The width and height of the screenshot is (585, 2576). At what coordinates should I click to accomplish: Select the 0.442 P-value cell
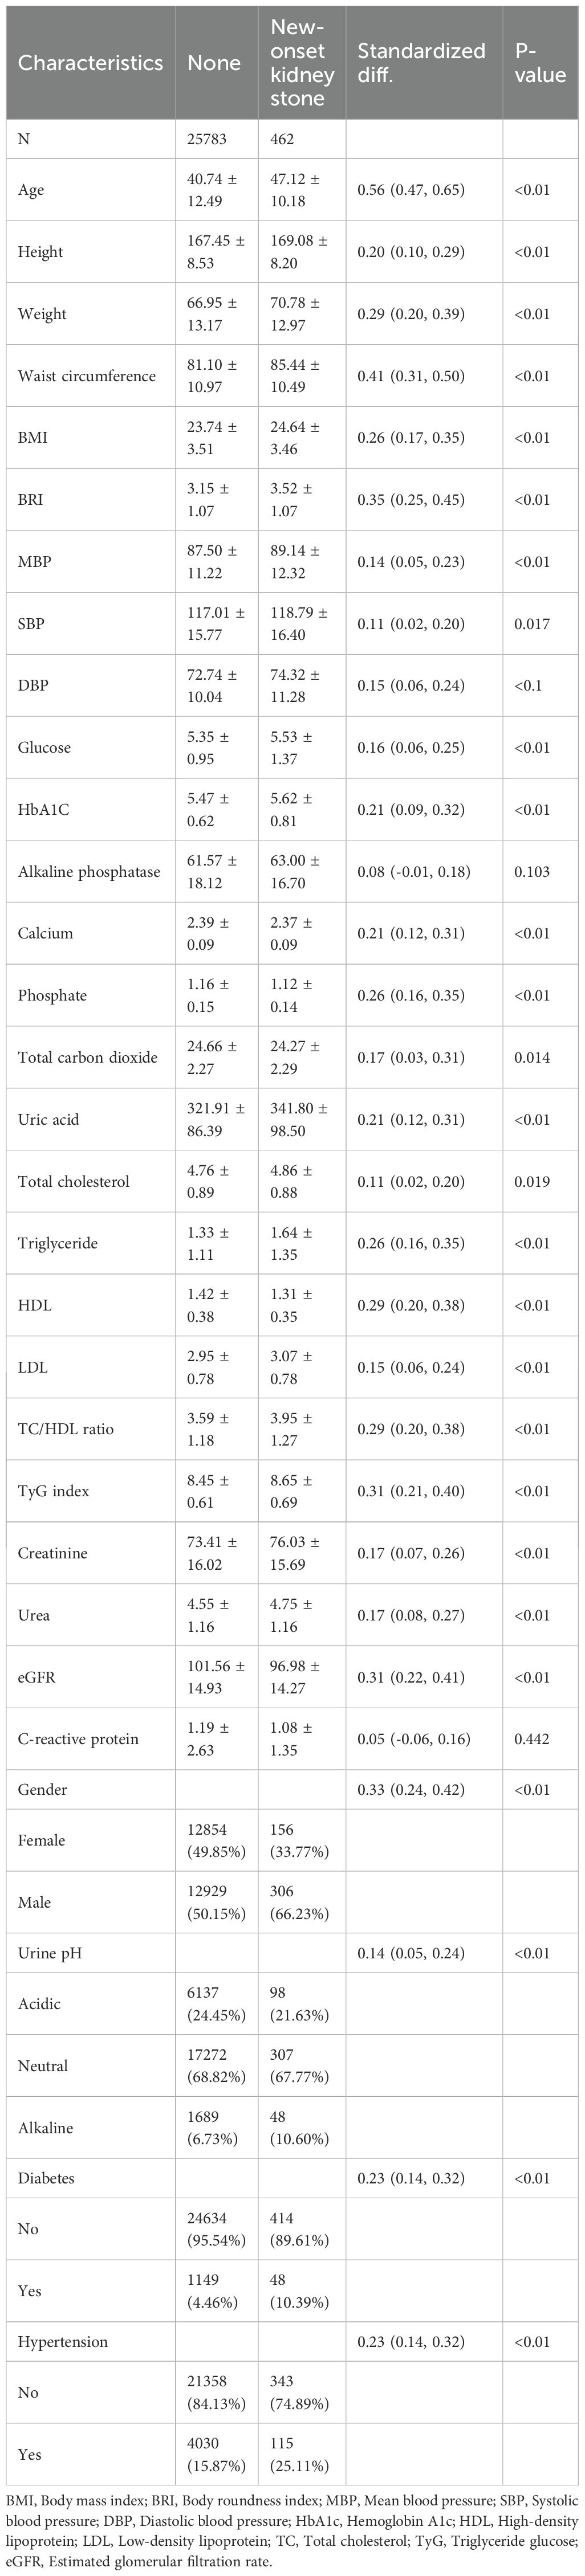[532, 1740]
